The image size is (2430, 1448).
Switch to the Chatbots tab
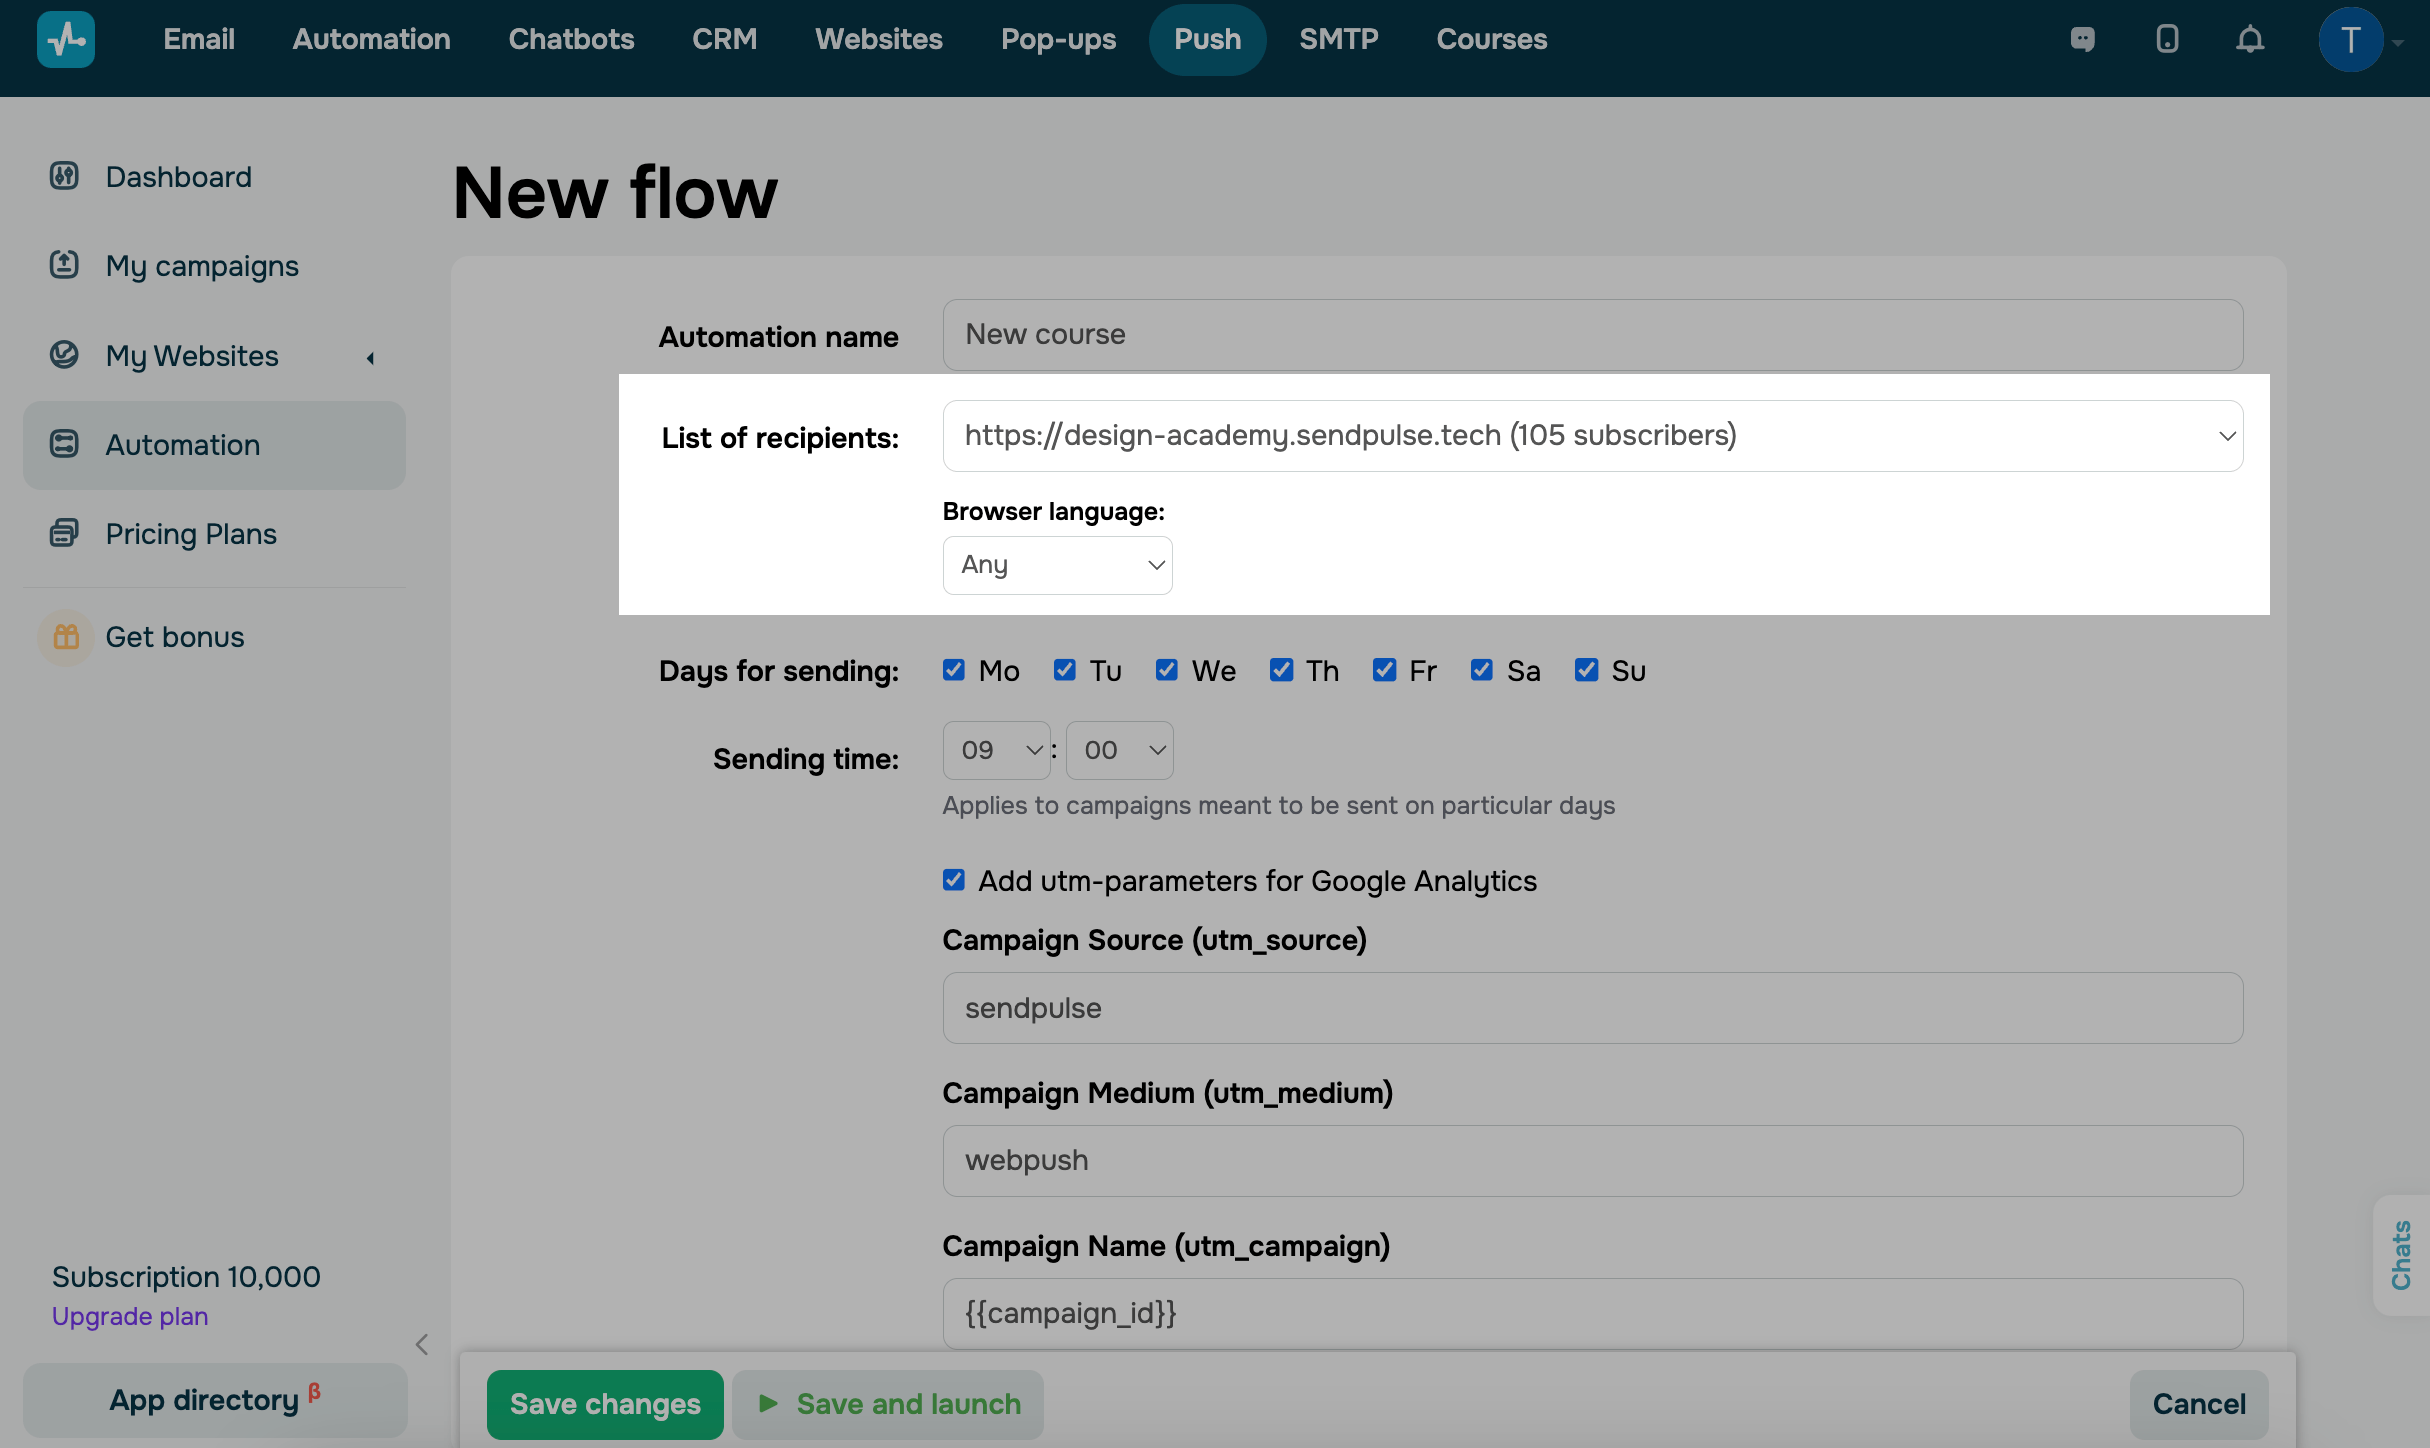(571, 40)
